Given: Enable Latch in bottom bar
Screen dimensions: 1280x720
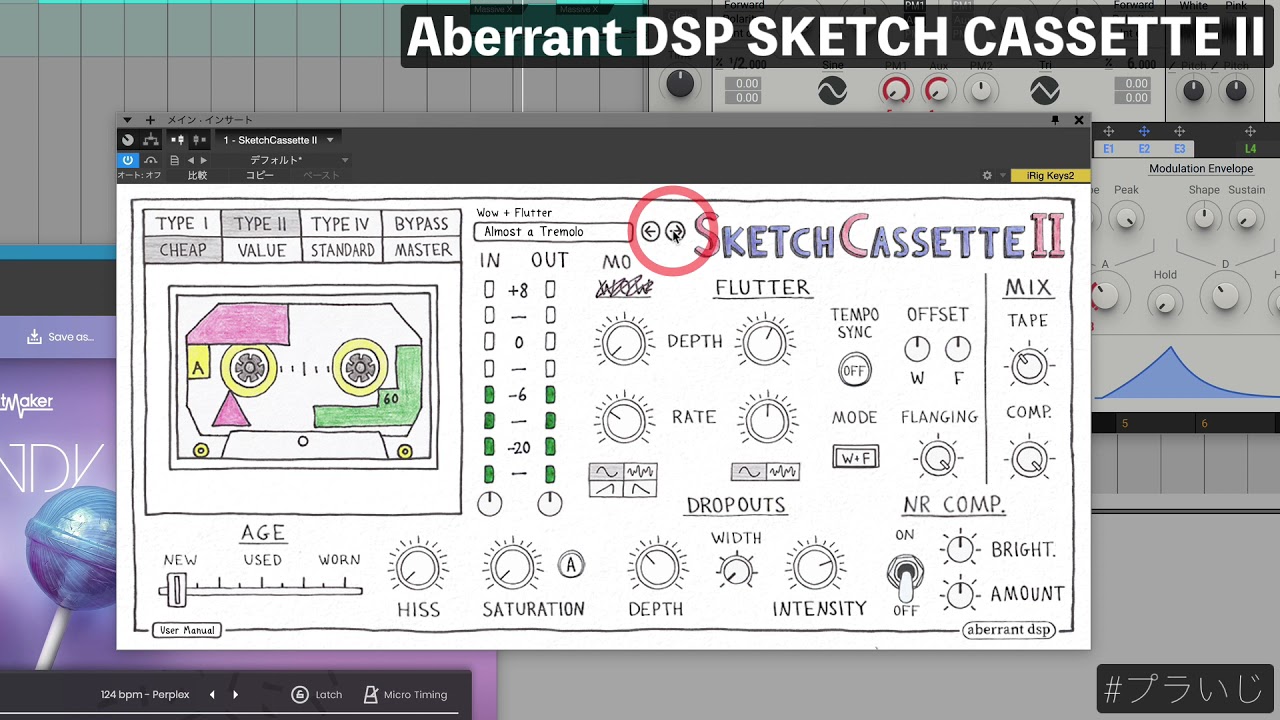Looking at the screenshot, I should pos(317,694).
